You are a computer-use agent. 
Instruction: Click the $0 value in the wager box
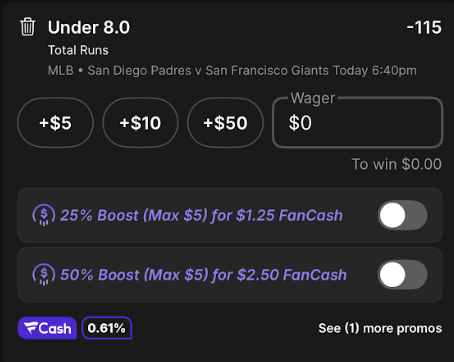coord(300,123)
